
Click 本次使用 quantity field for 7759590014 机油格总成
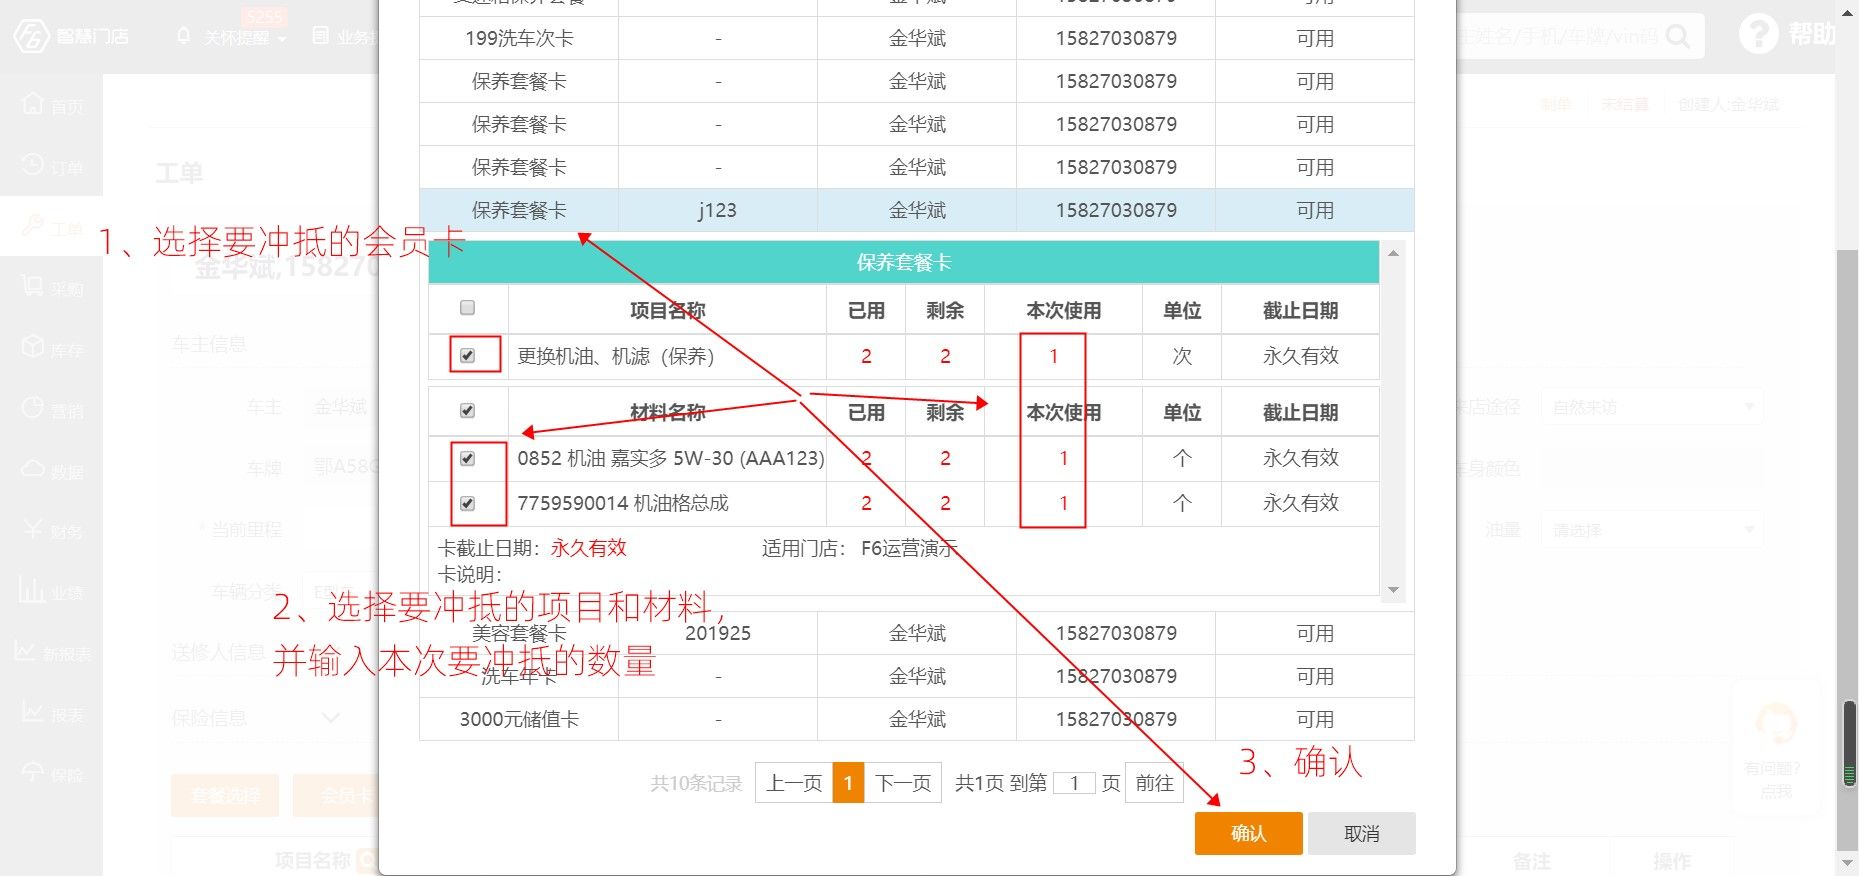pyautogui.click(x=1063, y=504)
